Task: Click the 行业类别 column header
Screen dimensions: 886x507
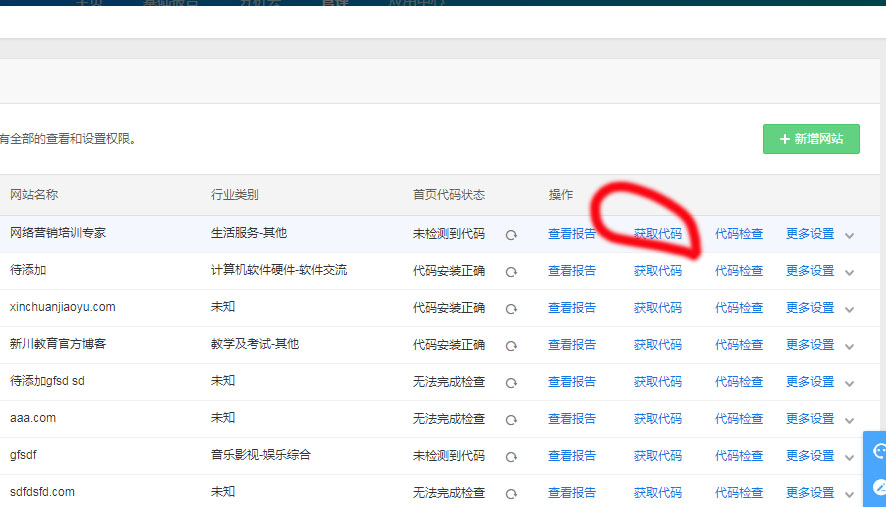Action: click(x=234, y=195)
